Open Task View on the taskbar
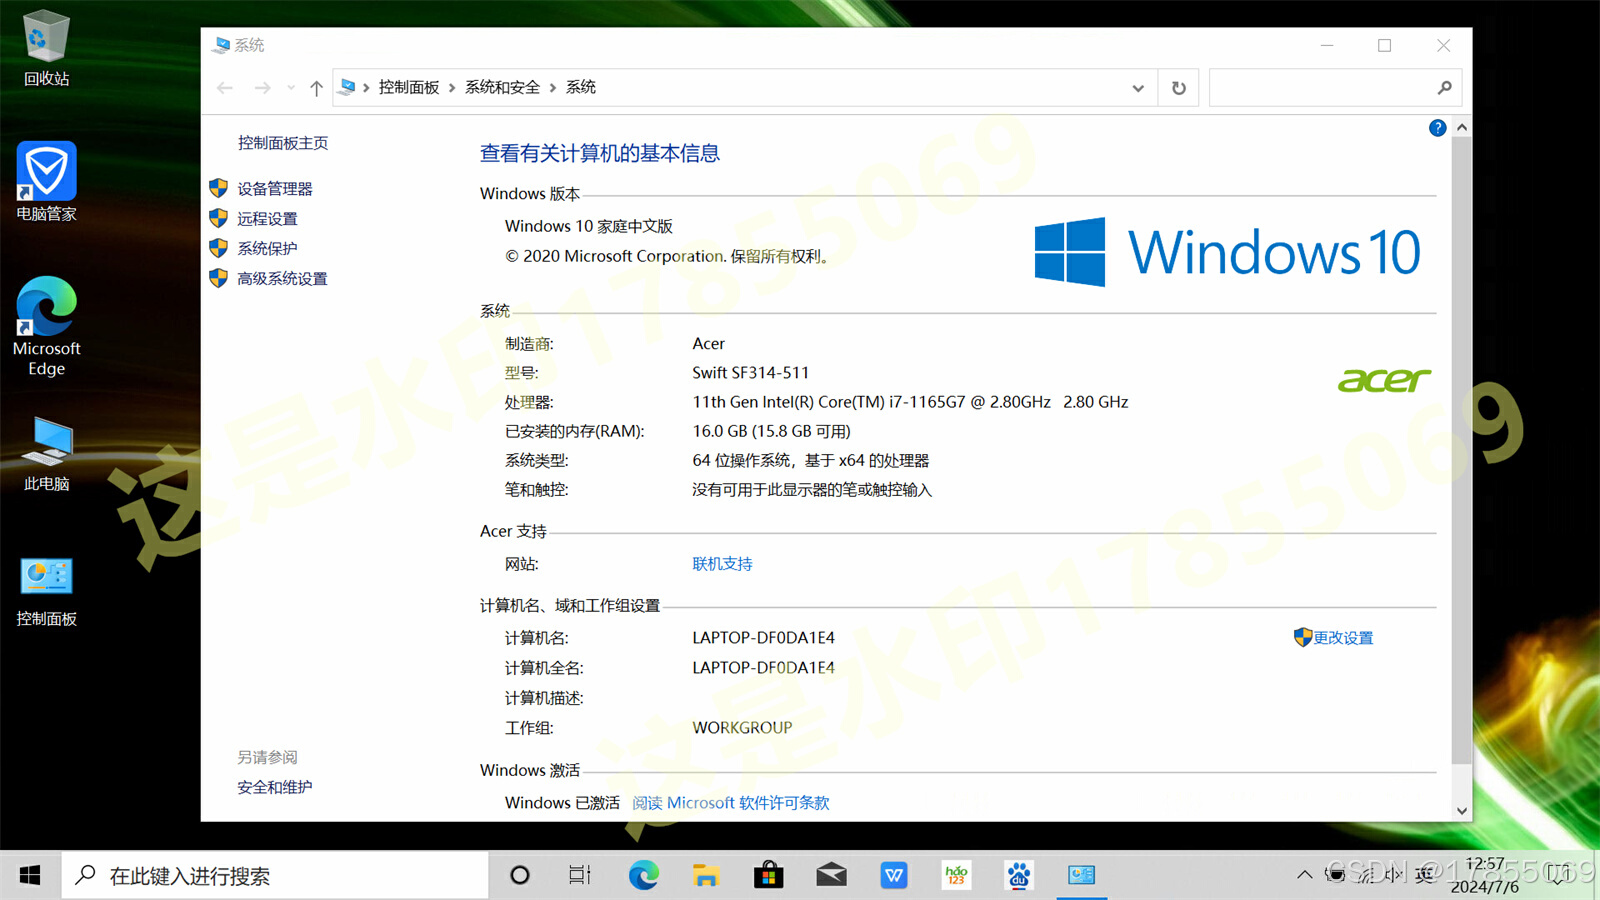Image resolution: width=1600 pixels, height=900 pixels. pyautogui.click(x=580, y=876)
